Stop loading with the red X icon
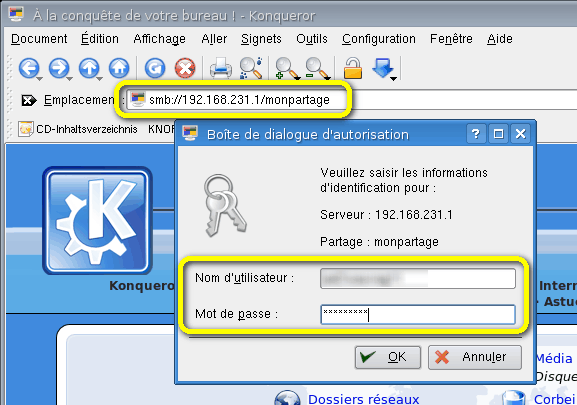The width and height of the screenshot is (577, 405). coord(185,68)
